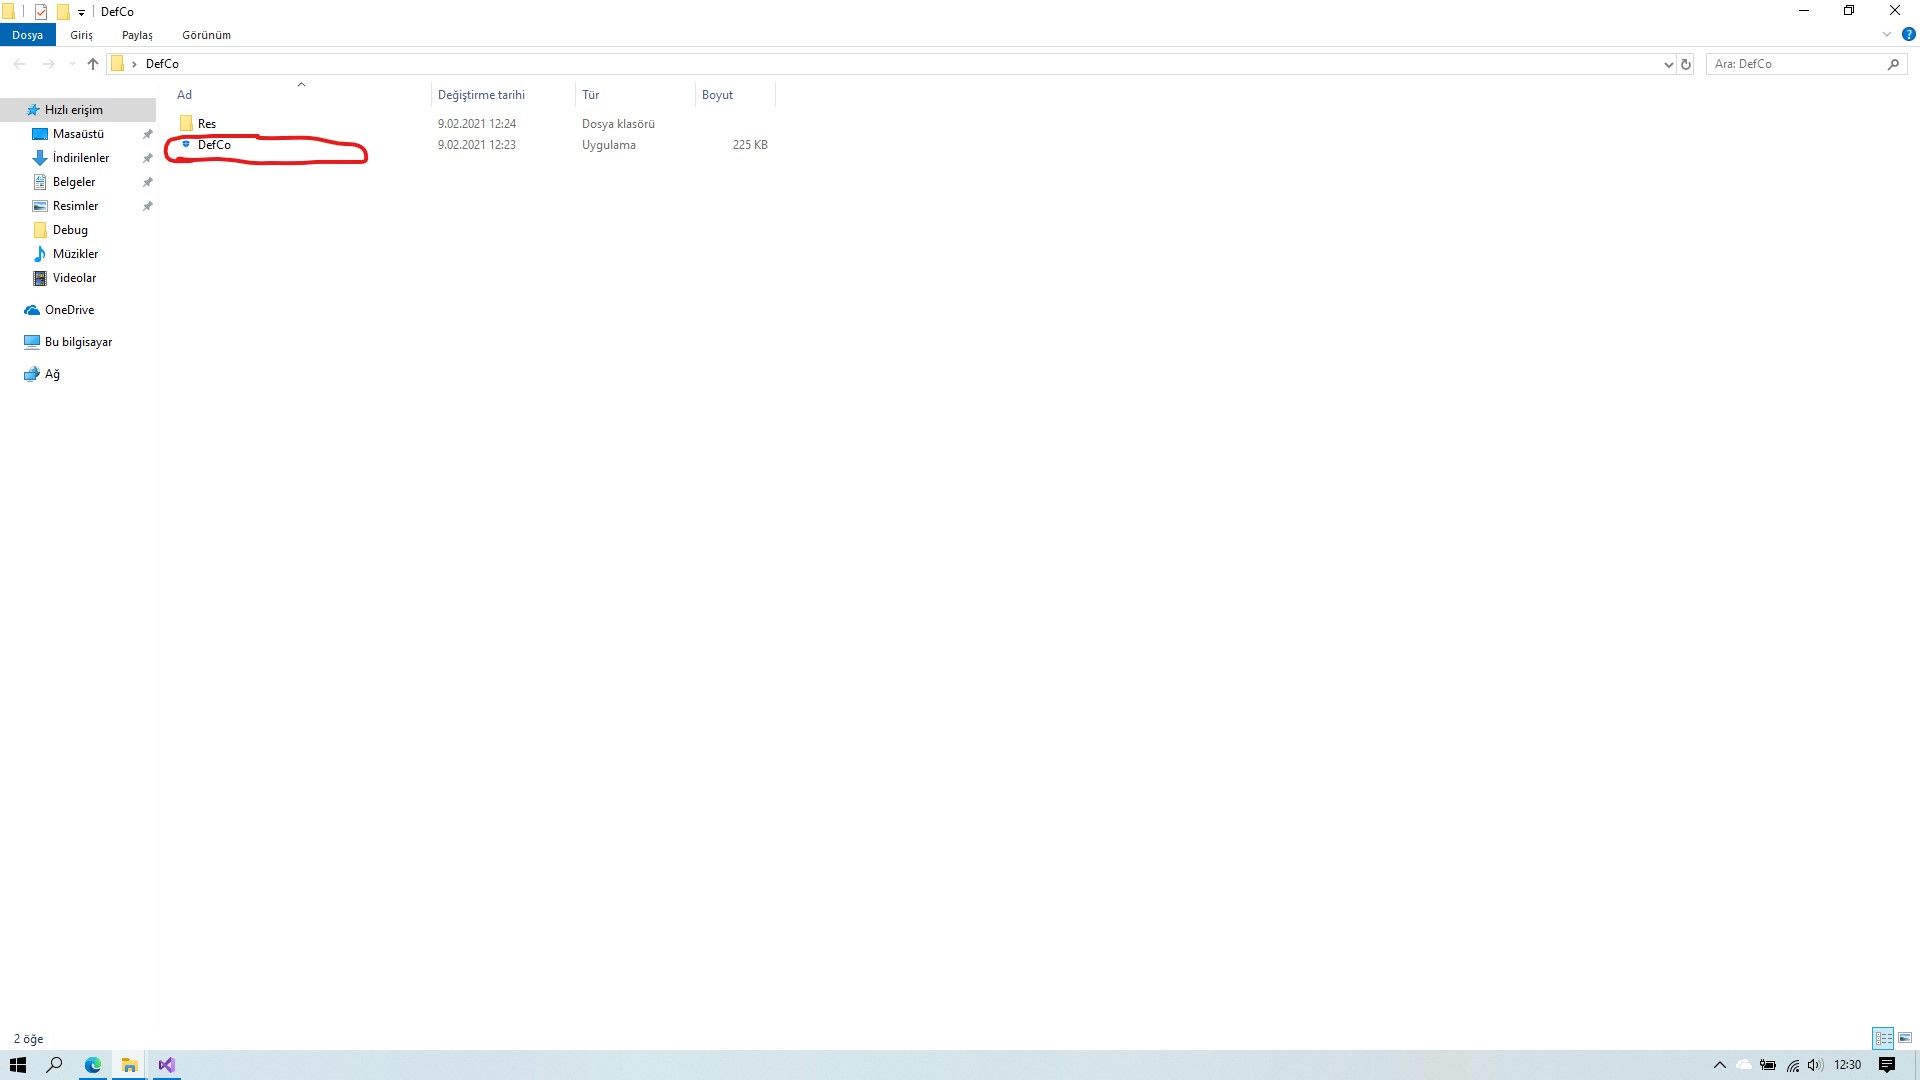This screenshot has height=1080, width=1920.
Task: Expand the ribbon with the chevron
Action: pos(1887,34)
